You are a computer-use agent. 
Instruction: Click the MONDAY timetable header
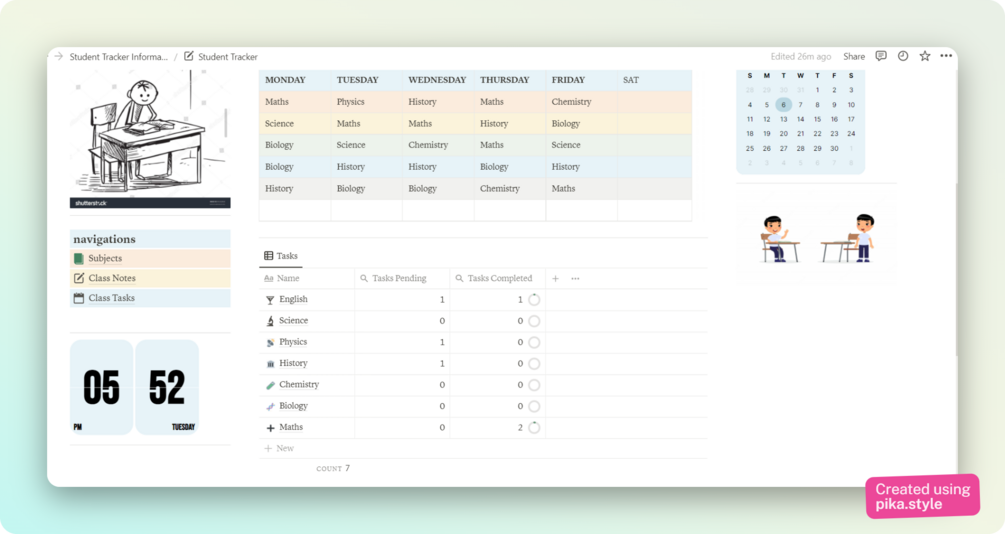tap(285, 80)
